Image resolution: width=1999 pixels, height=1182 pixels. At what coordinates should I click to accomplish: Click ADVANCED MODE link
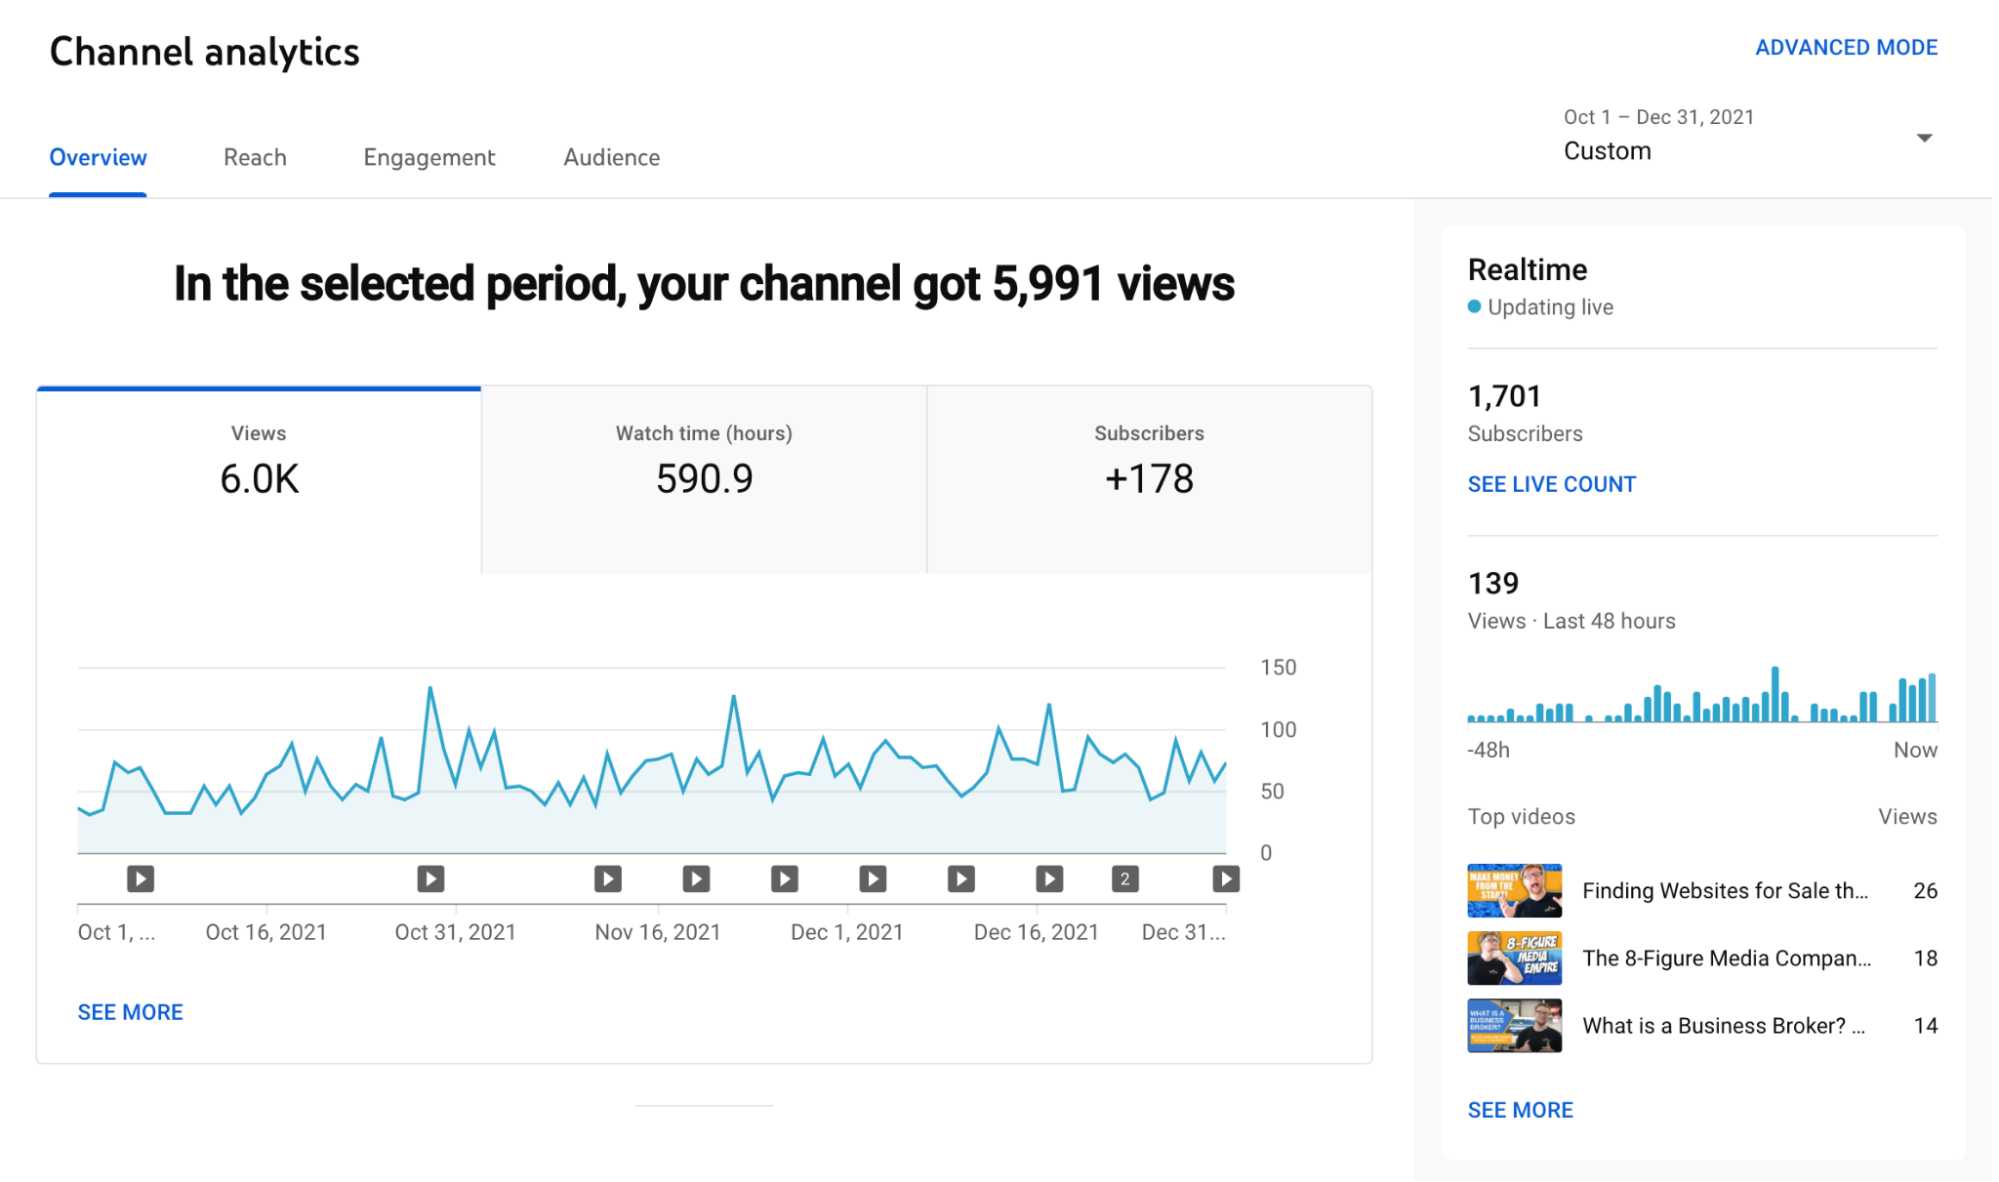(x=1846, y=47)
